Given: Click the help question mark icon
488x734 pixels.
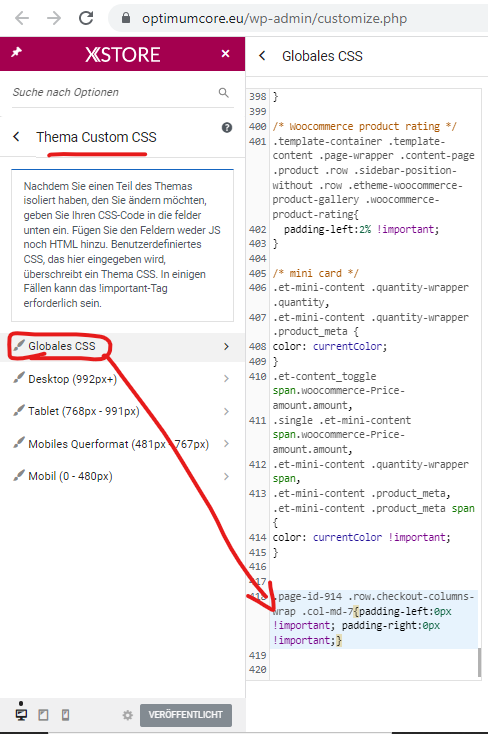Looking at the screenshot, I should (x=227, y=127).
